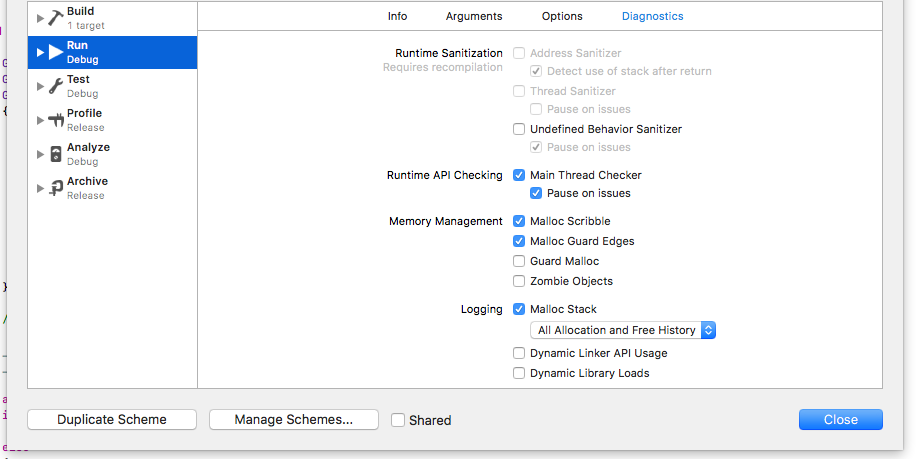The image size is (919, 459).
Task: Select the Analyze icon
Action: (x=56, y=154)
